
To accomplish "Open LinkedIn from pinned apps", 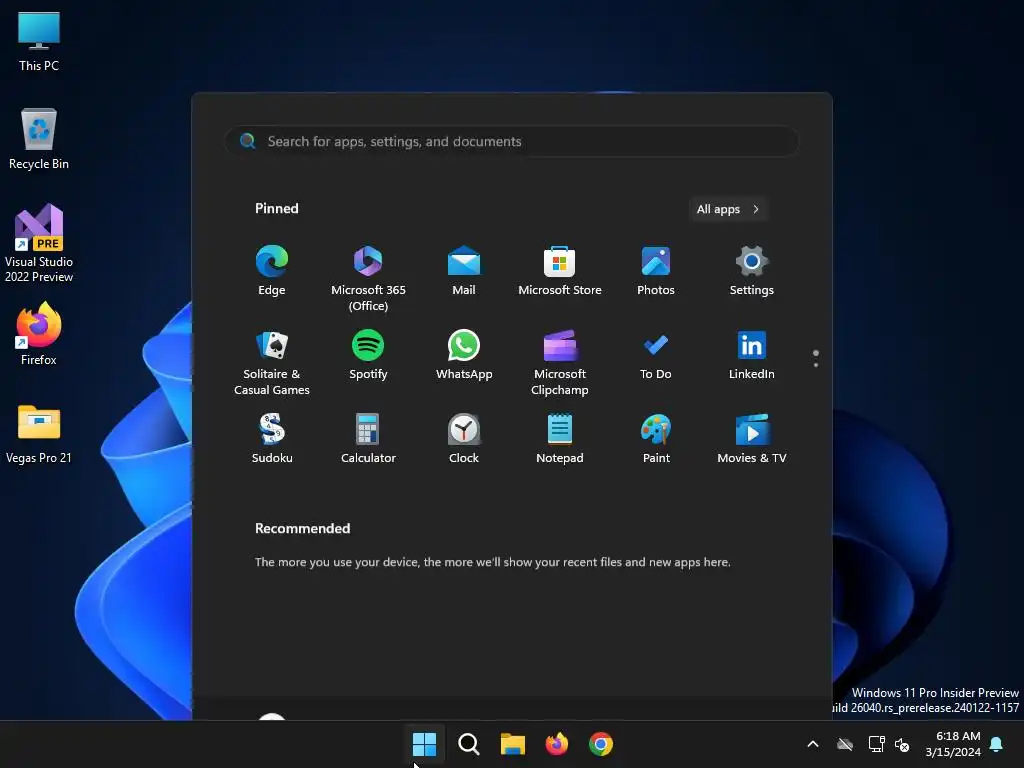I will pyautogui.click(x=752, y=355).
